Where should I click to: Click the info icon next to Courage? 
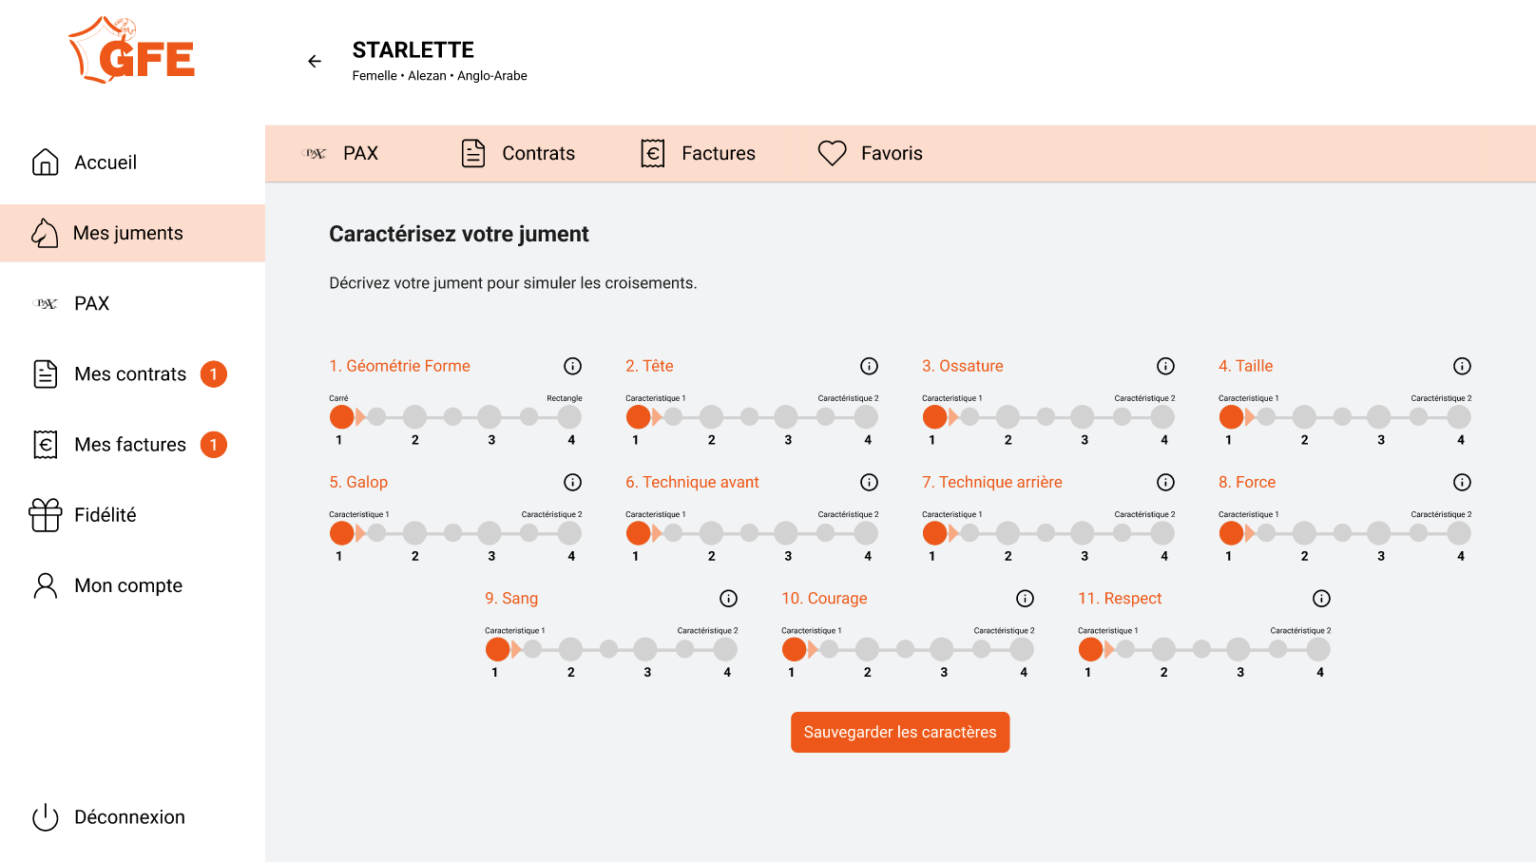pyautogui.click(x=1025, y=598)
